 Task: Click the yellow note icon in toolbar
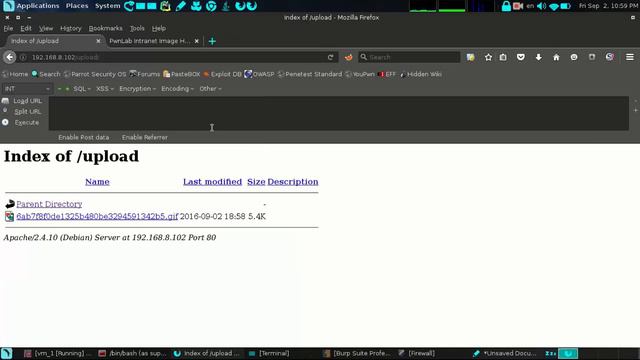[x=470, y=57]
